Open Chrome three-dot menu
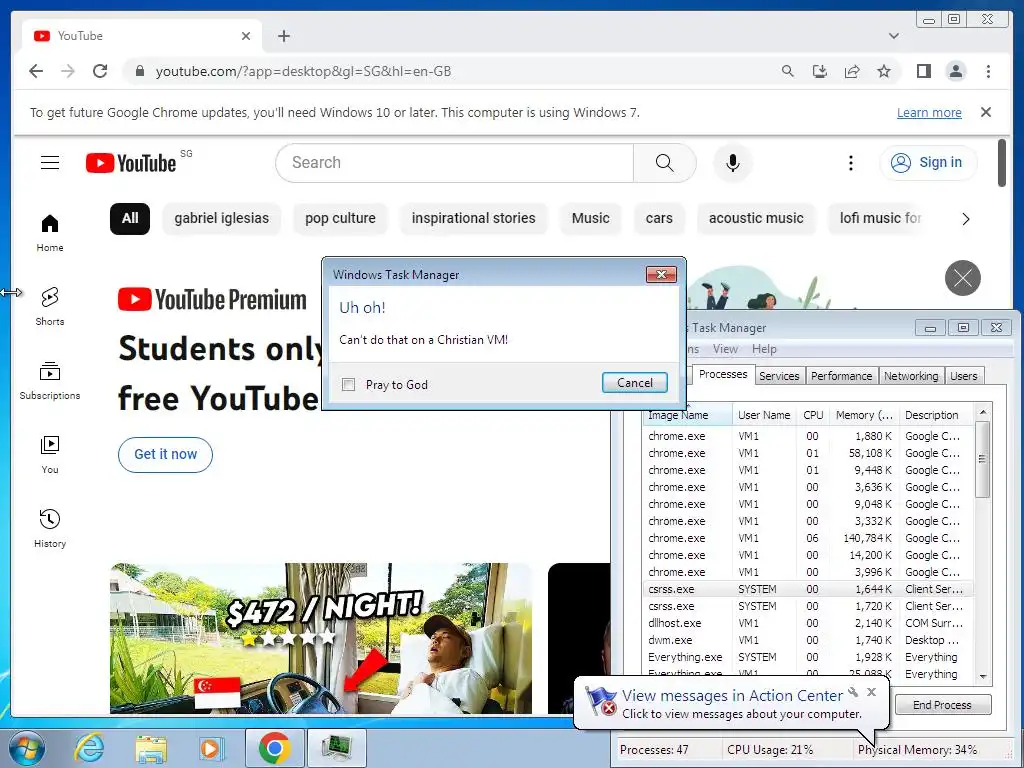1024x768 pixels. [988, 71]
